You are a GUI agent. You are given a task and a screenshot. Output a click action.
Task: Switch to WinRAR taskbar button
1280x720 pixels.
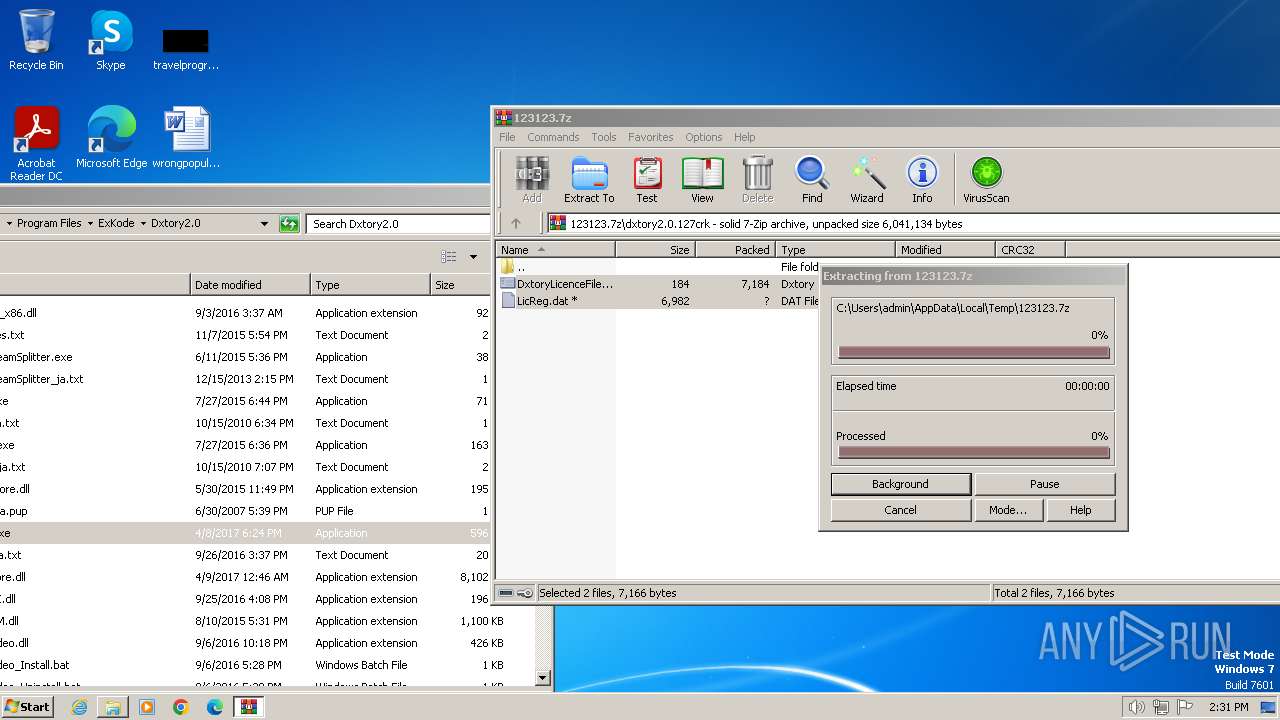click(x=249, y=707)
